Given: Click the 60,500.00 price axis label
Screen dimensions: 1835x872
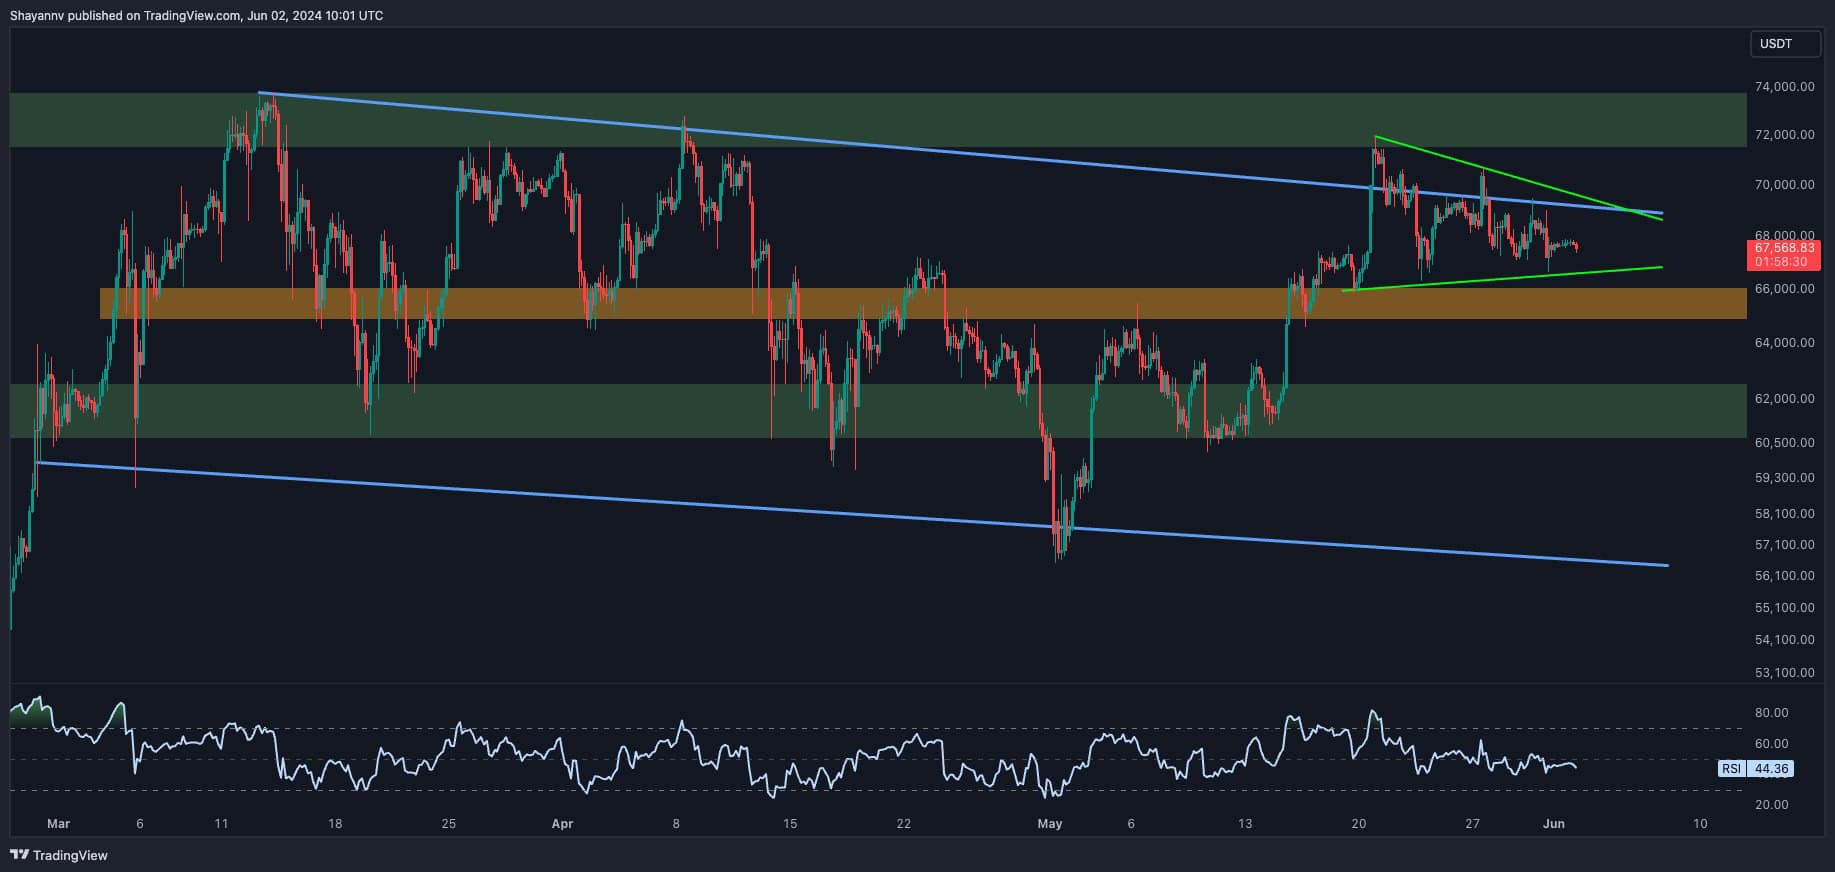Looking at the screenshot, I should pos(1786,443).
